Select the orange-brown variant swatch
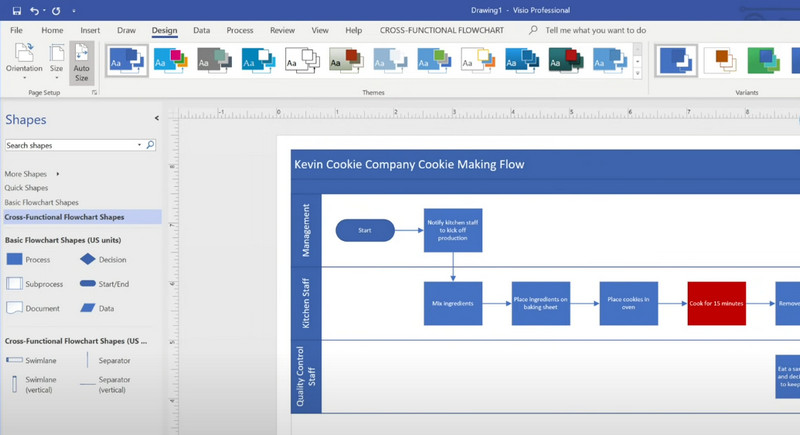The height and width of the screenshot is (435, 800). pos(720,60)
